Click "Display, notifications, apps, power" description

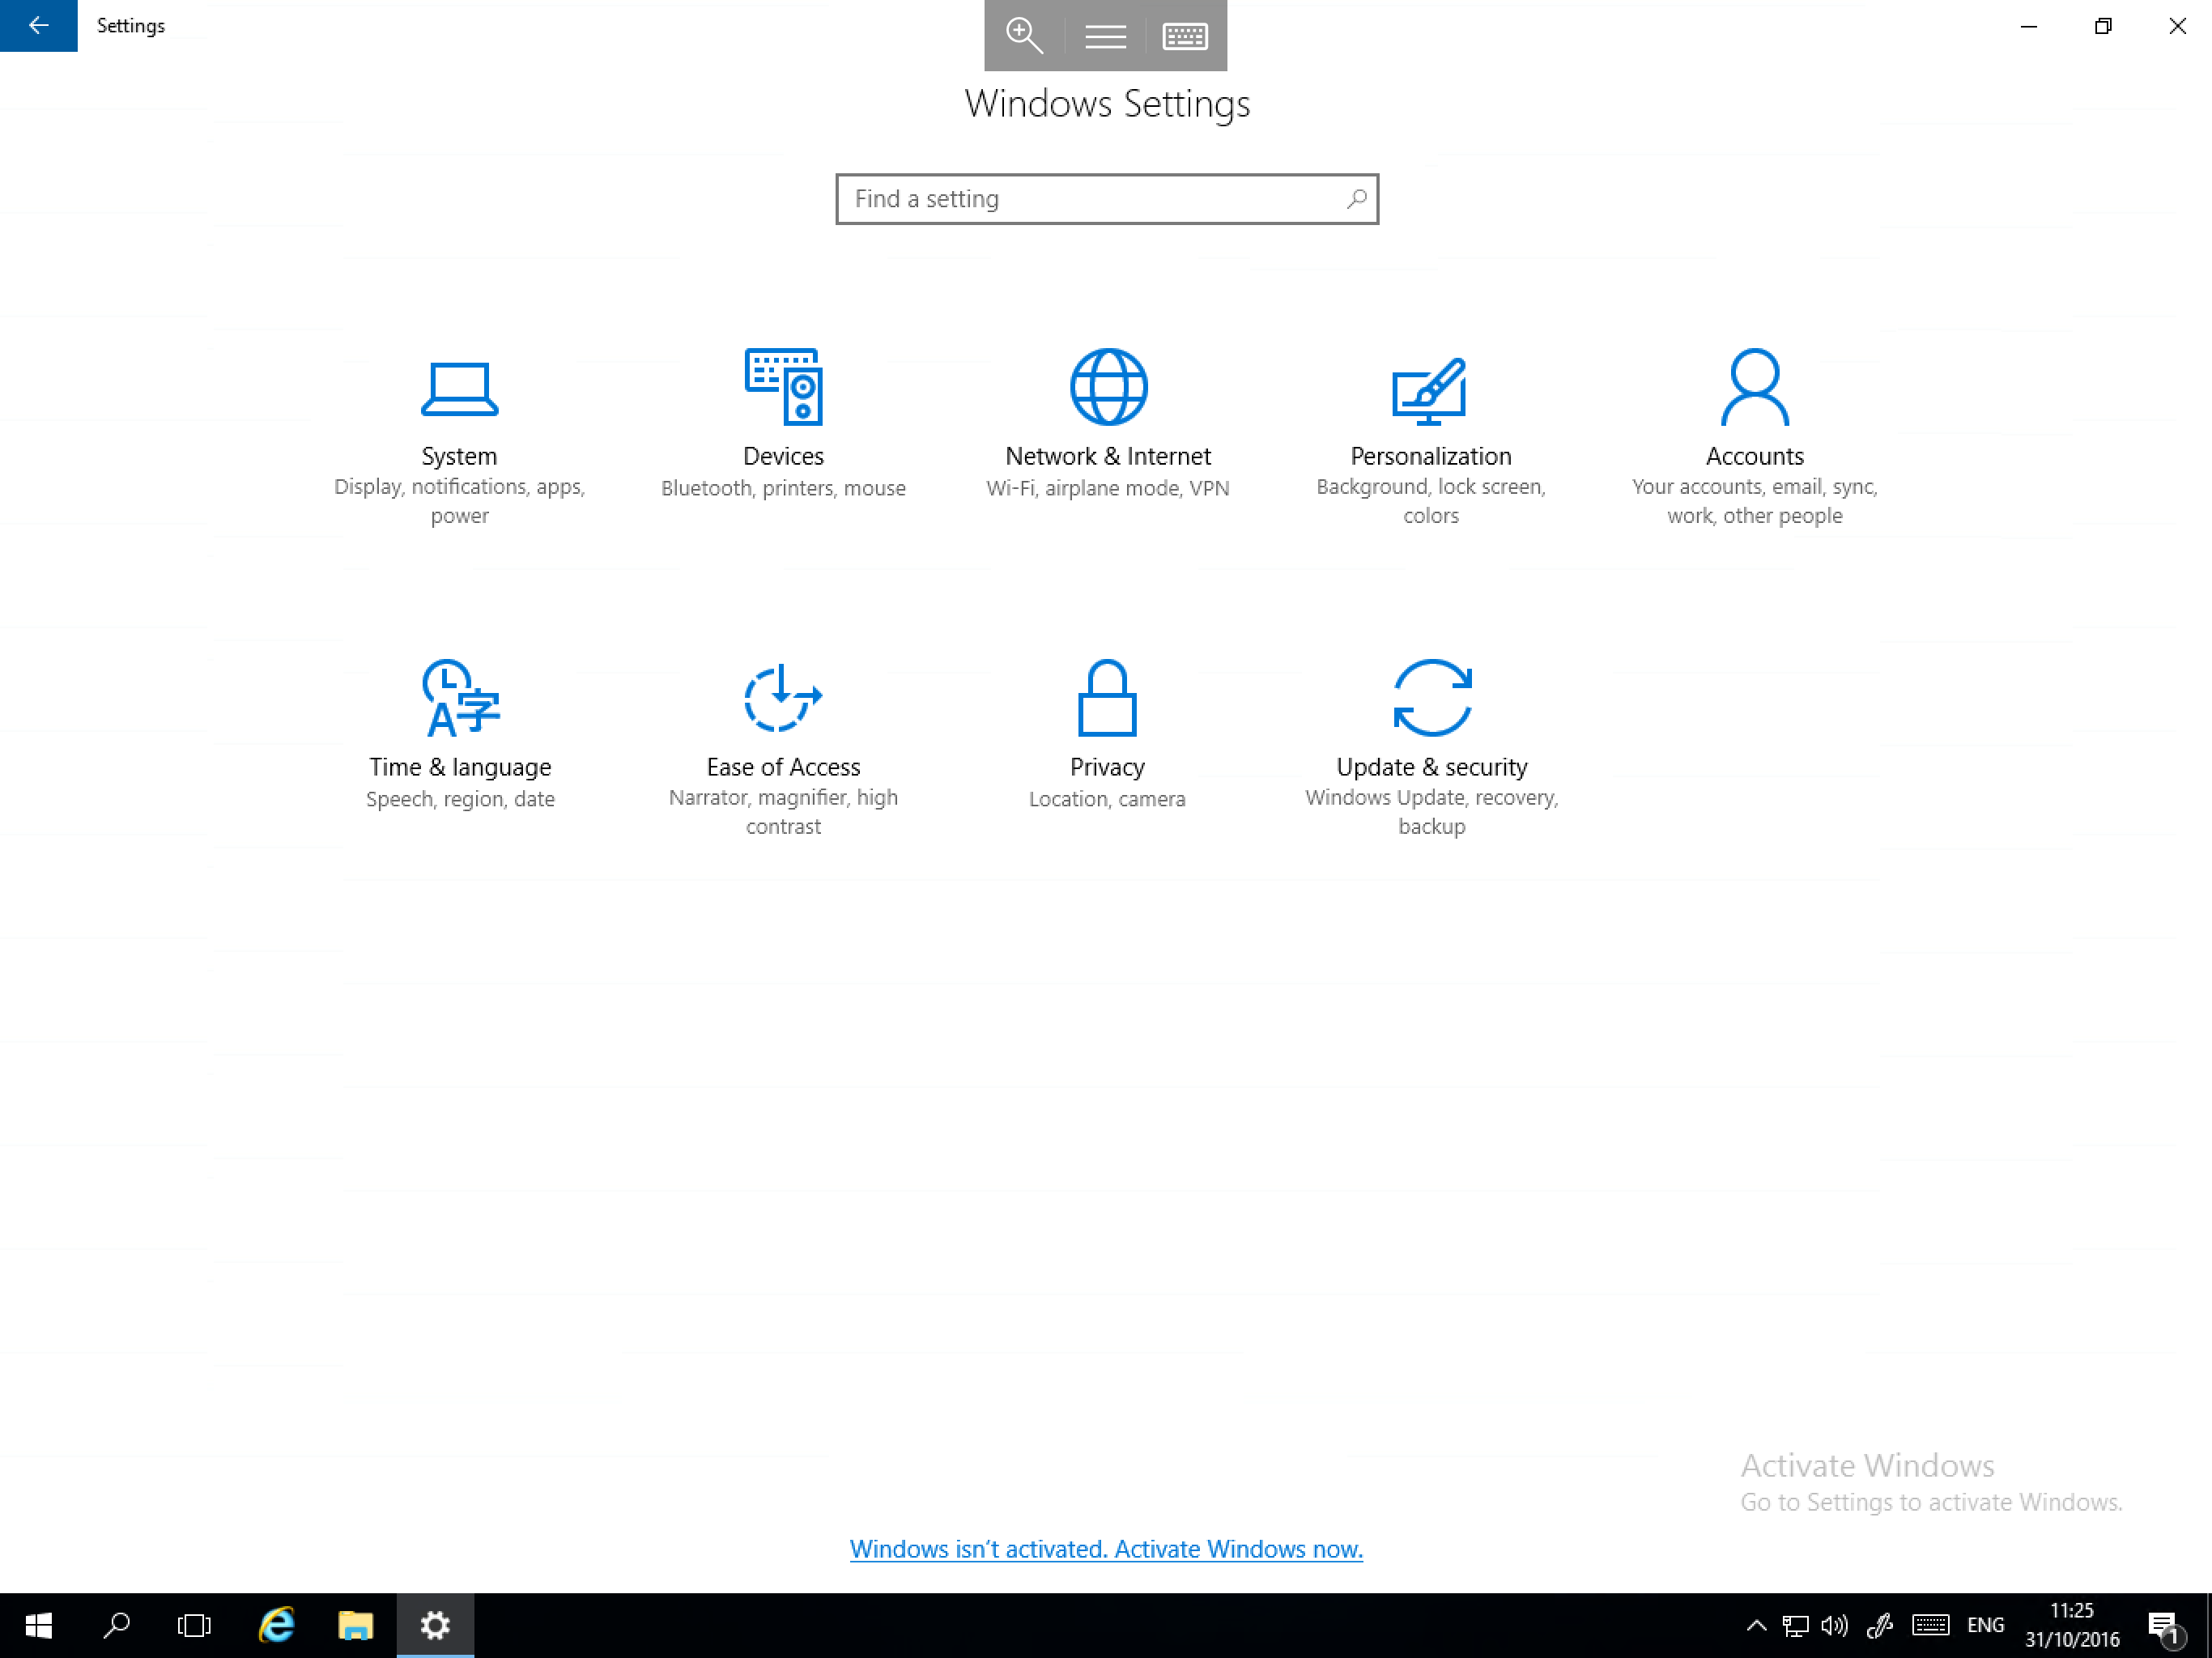tap(459, 501)
